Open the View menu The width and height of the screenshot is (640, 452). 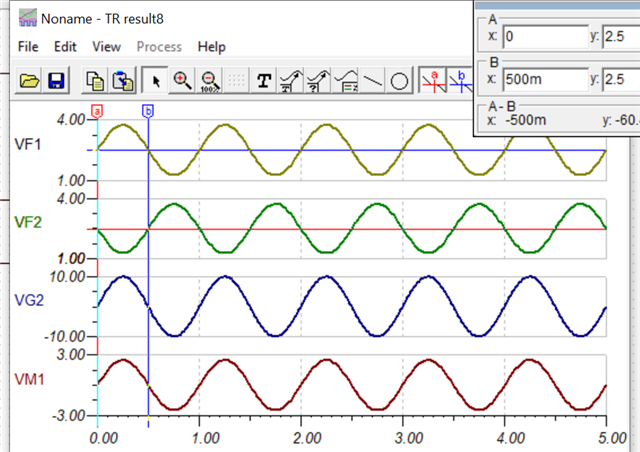click(106, 47)
